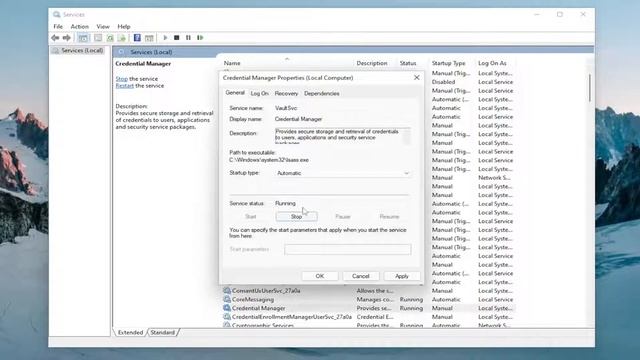640x360 pixels.
Task: Click the Stop Service square icon in toolbar
Action: point(177,38)
